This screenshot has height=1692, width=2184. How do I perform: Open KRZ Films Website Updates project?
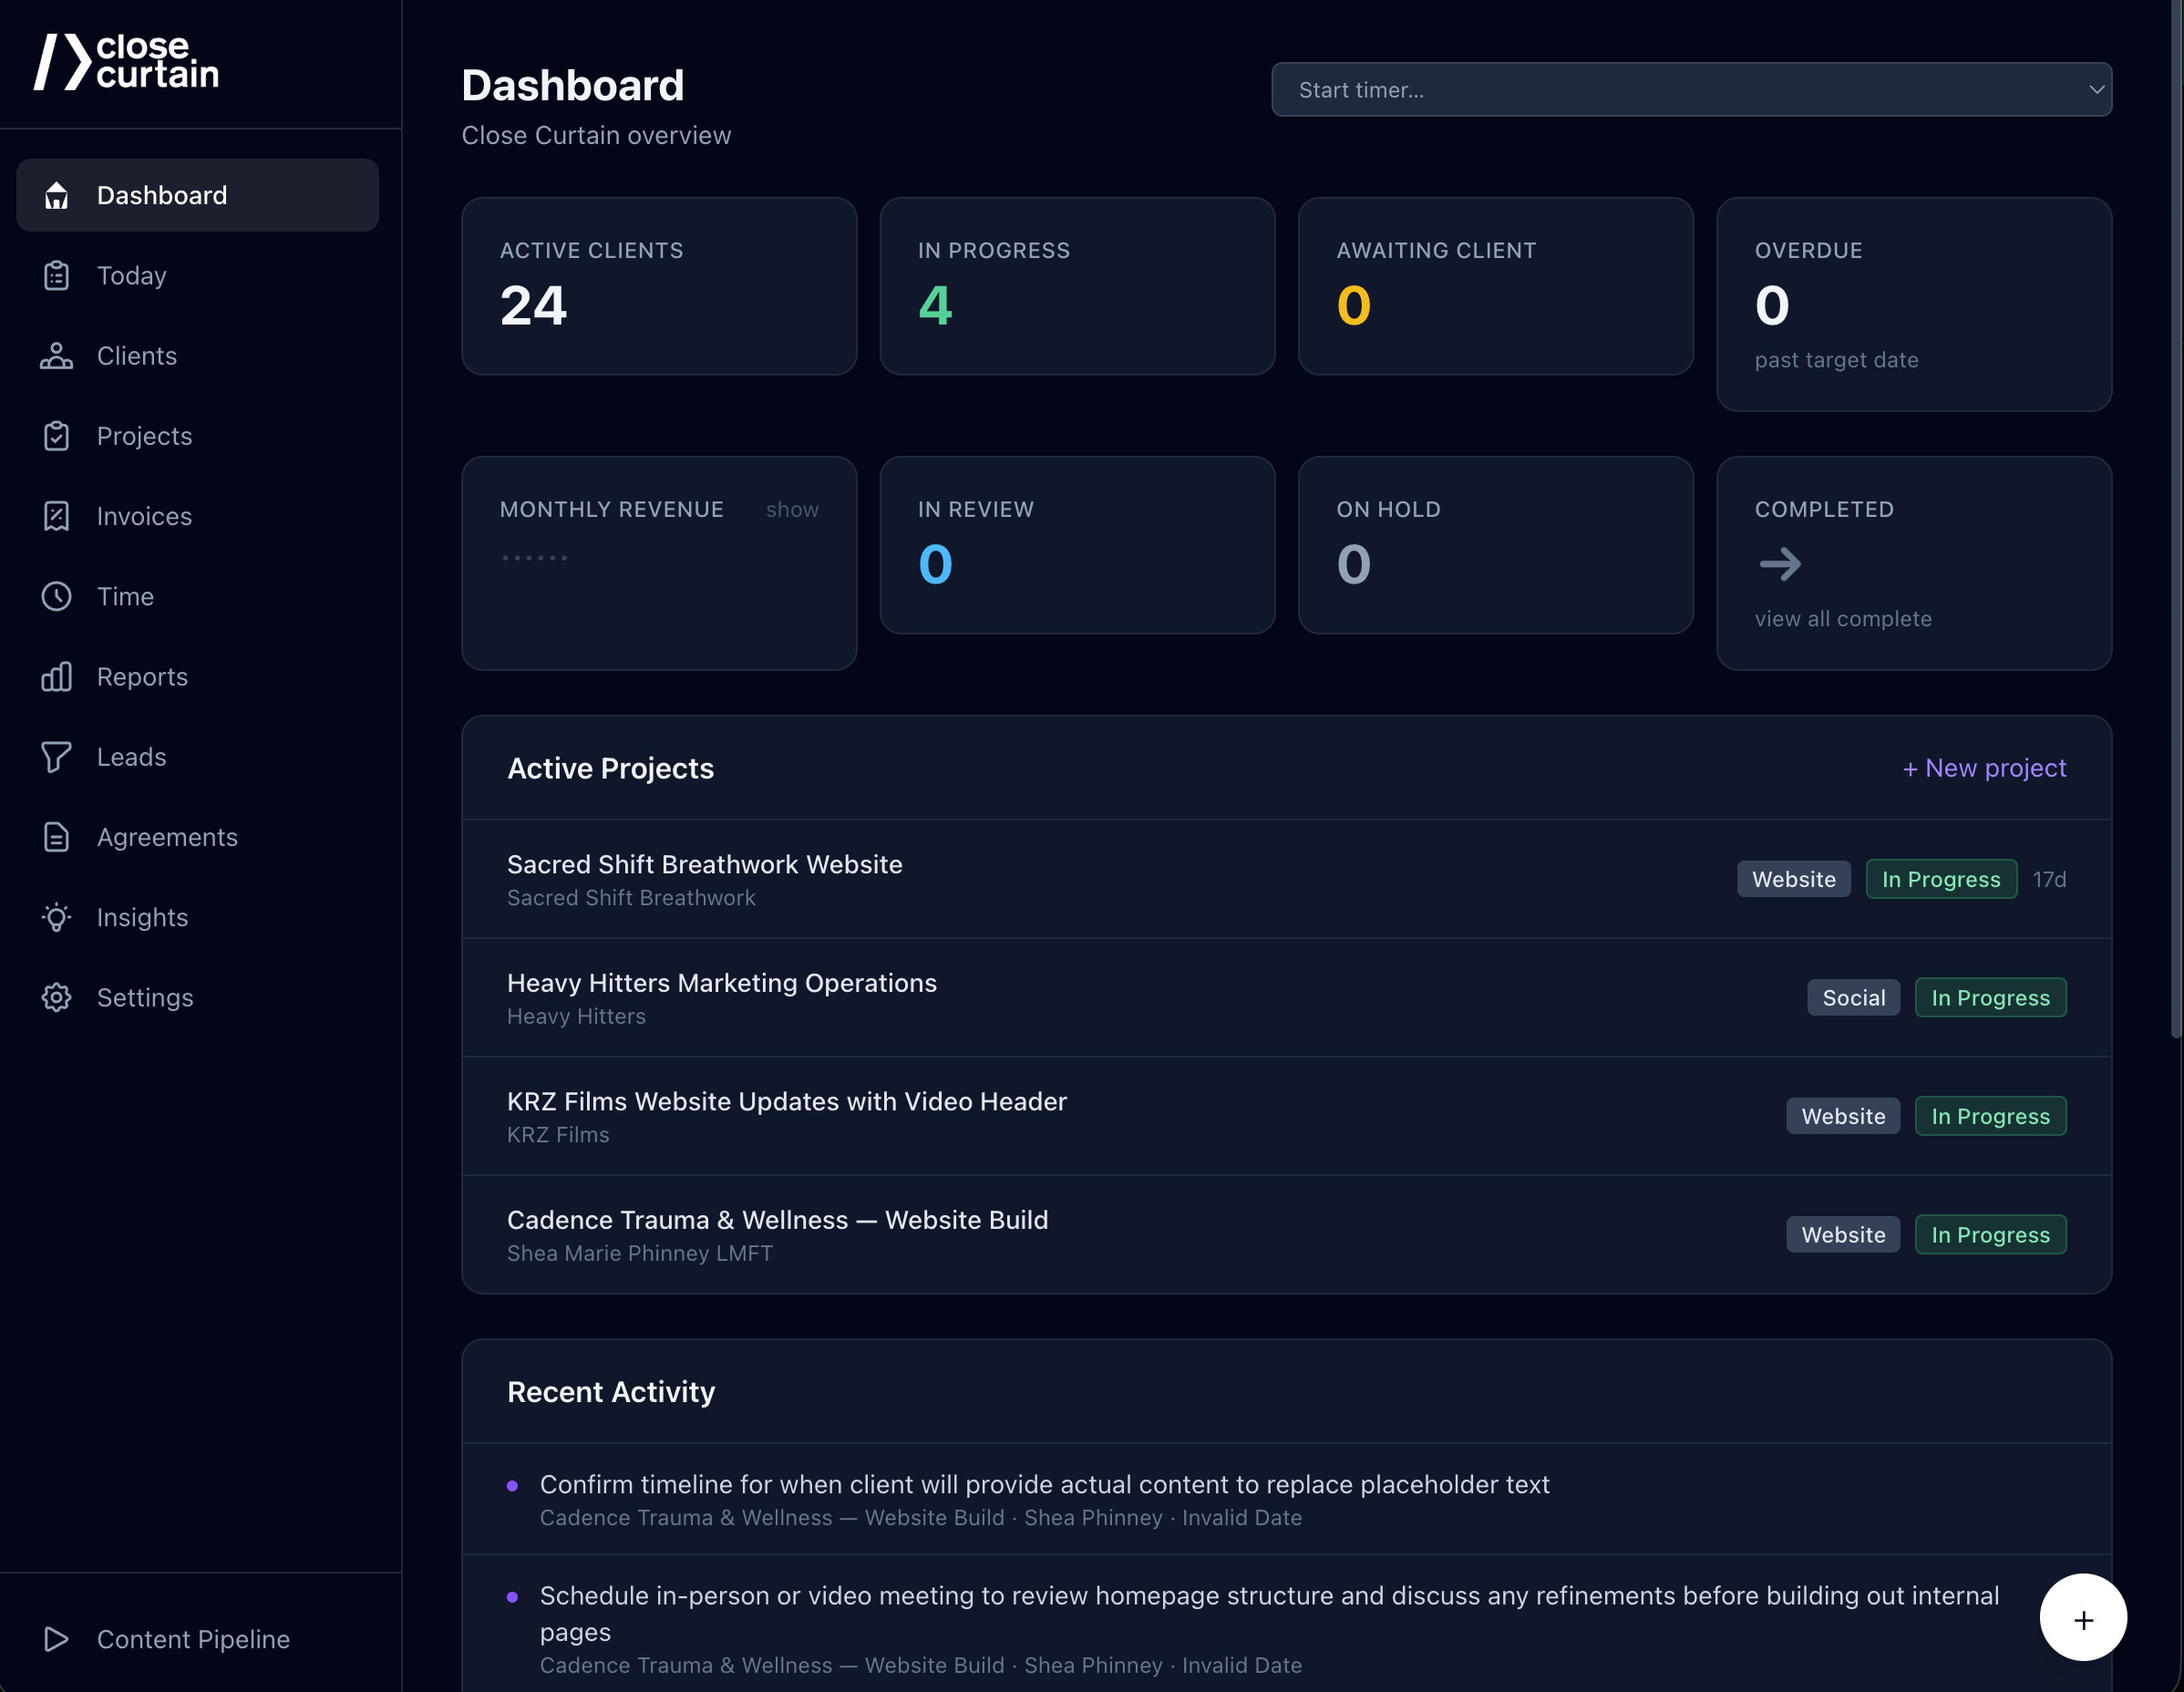(1286, 1116)
